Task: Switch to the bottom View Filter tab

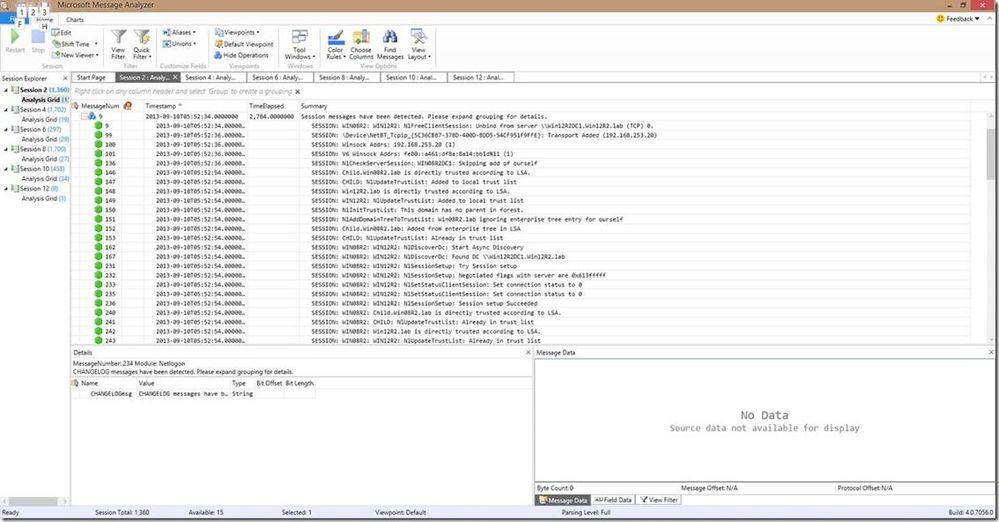Action: pos(659,500)
